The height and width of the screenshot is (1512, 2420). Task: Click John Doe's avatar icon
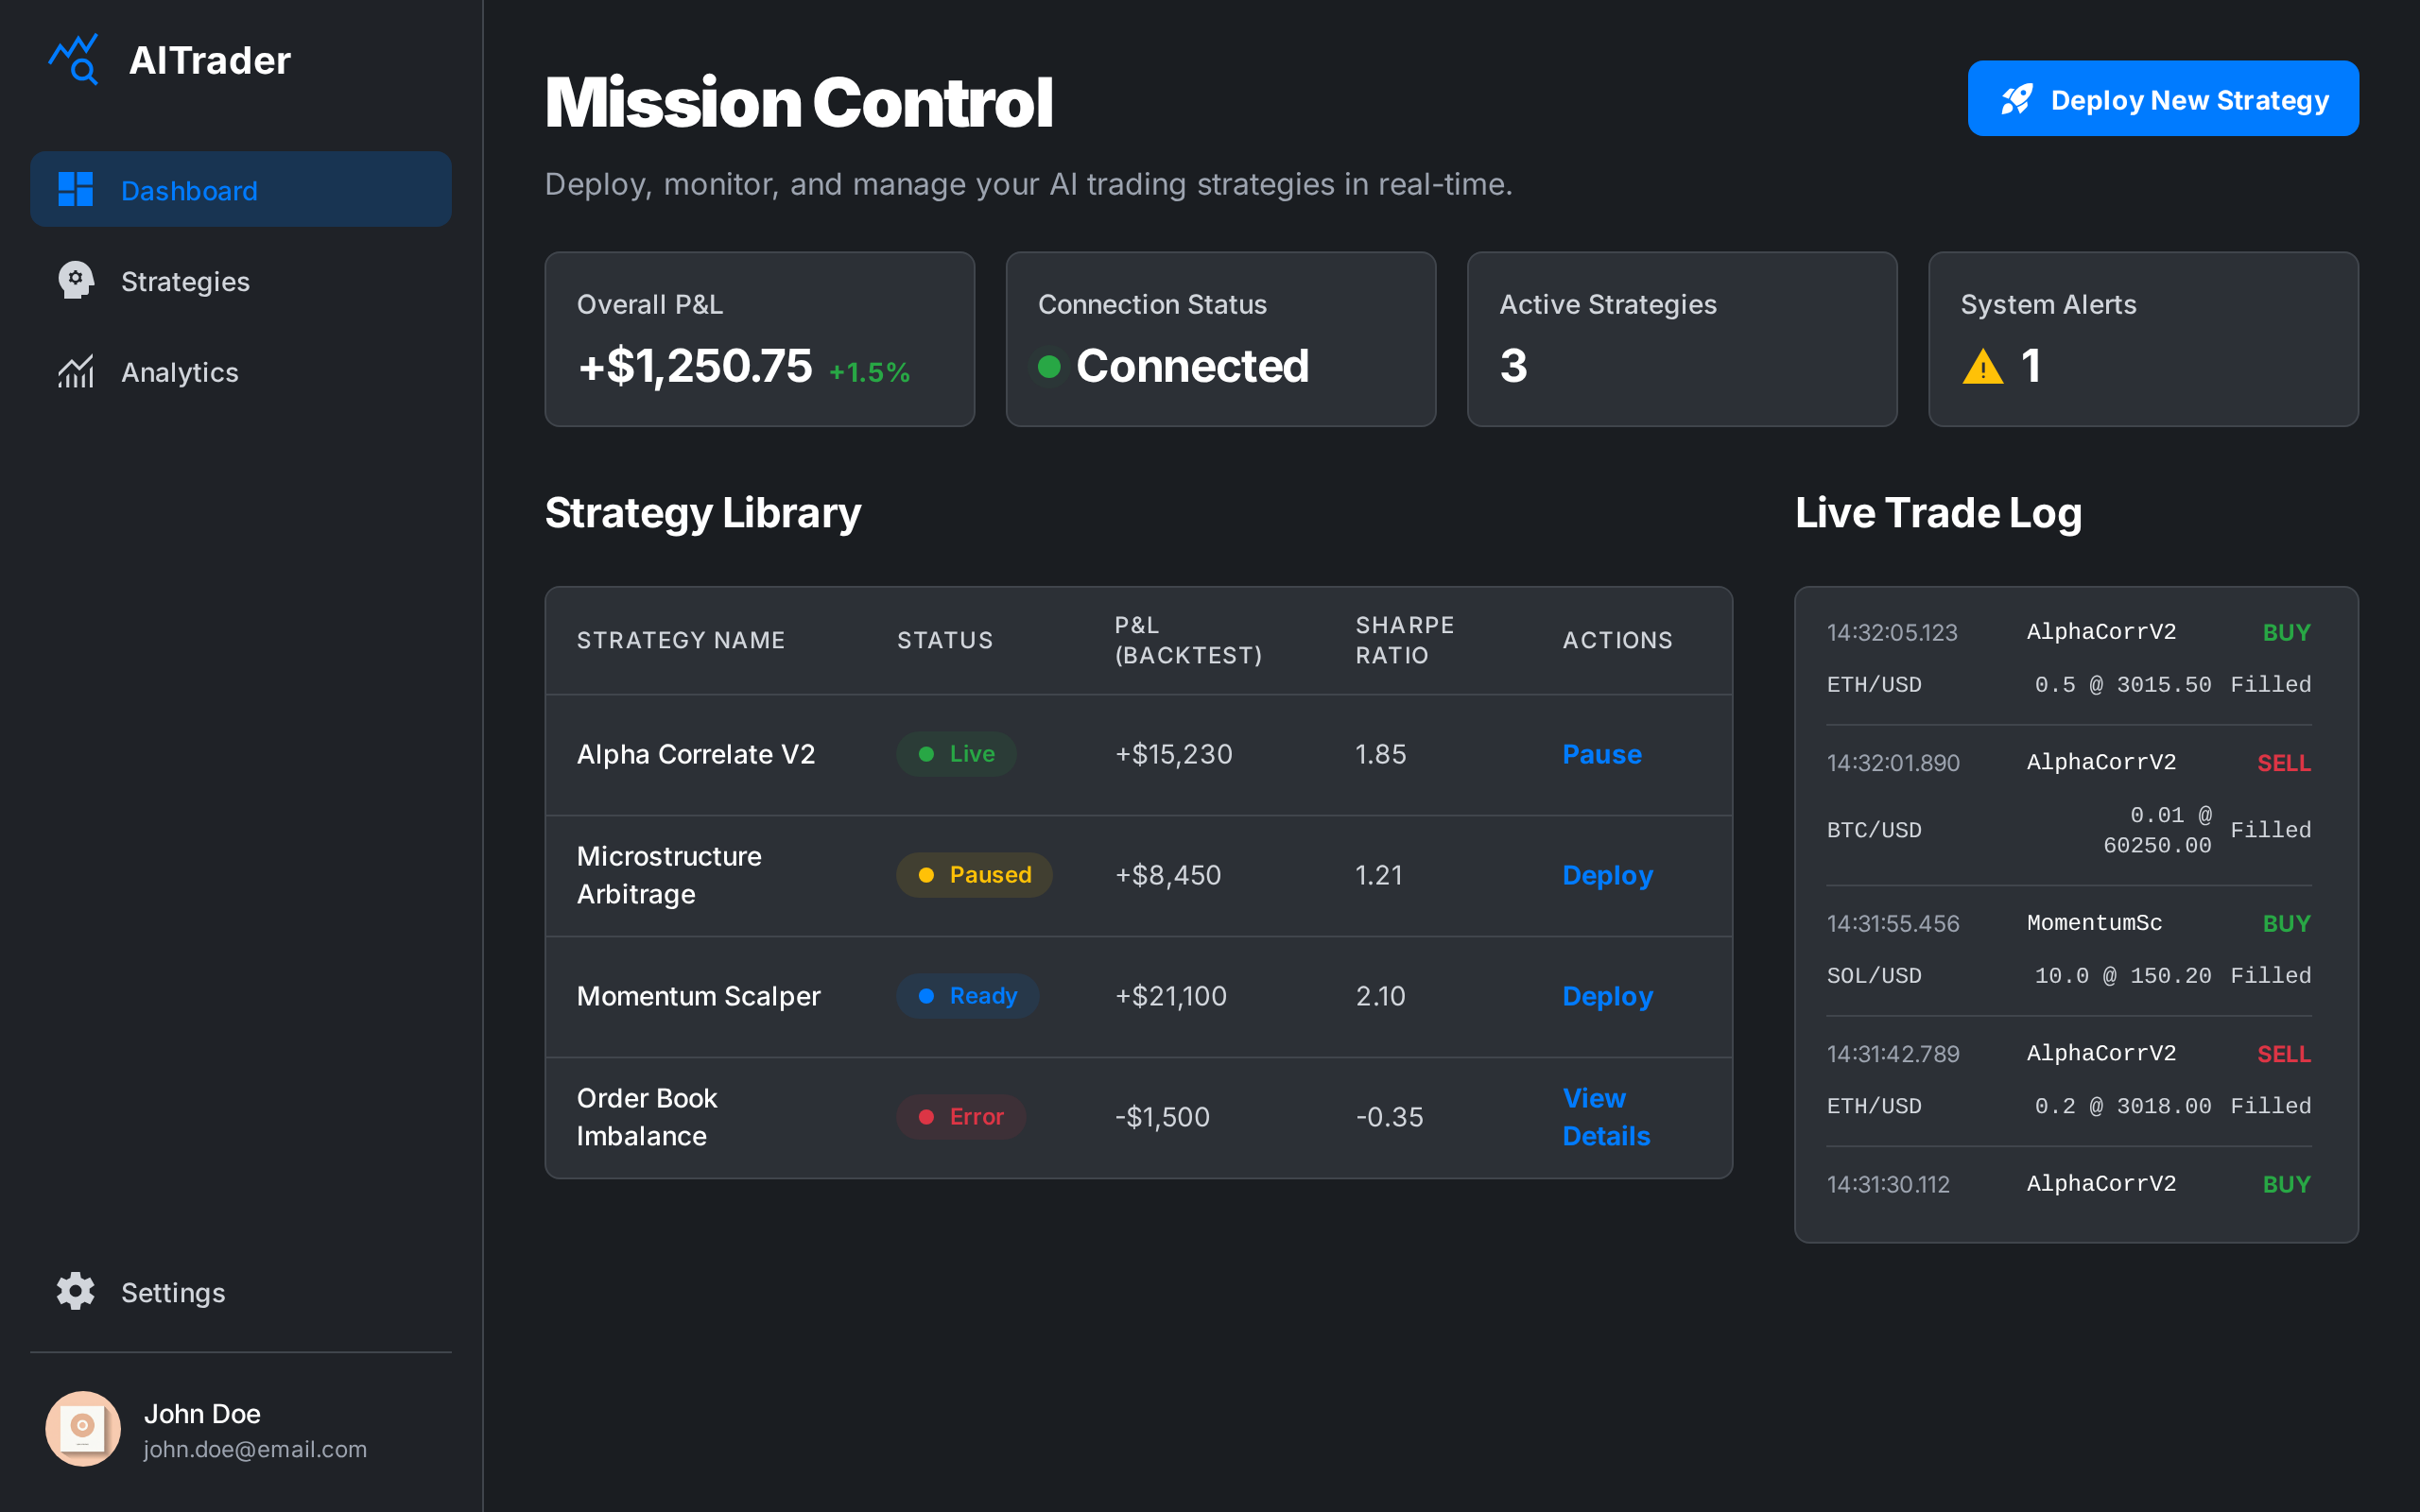83,1429
